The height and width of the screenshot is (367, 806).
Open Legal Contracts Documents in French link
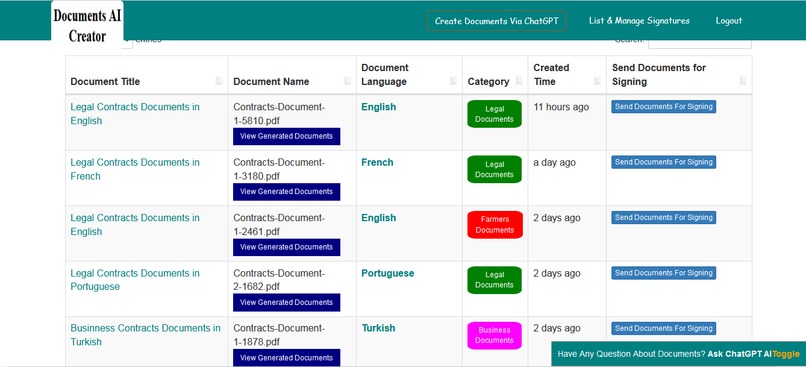pyautogui.click(x=135, y=169)
